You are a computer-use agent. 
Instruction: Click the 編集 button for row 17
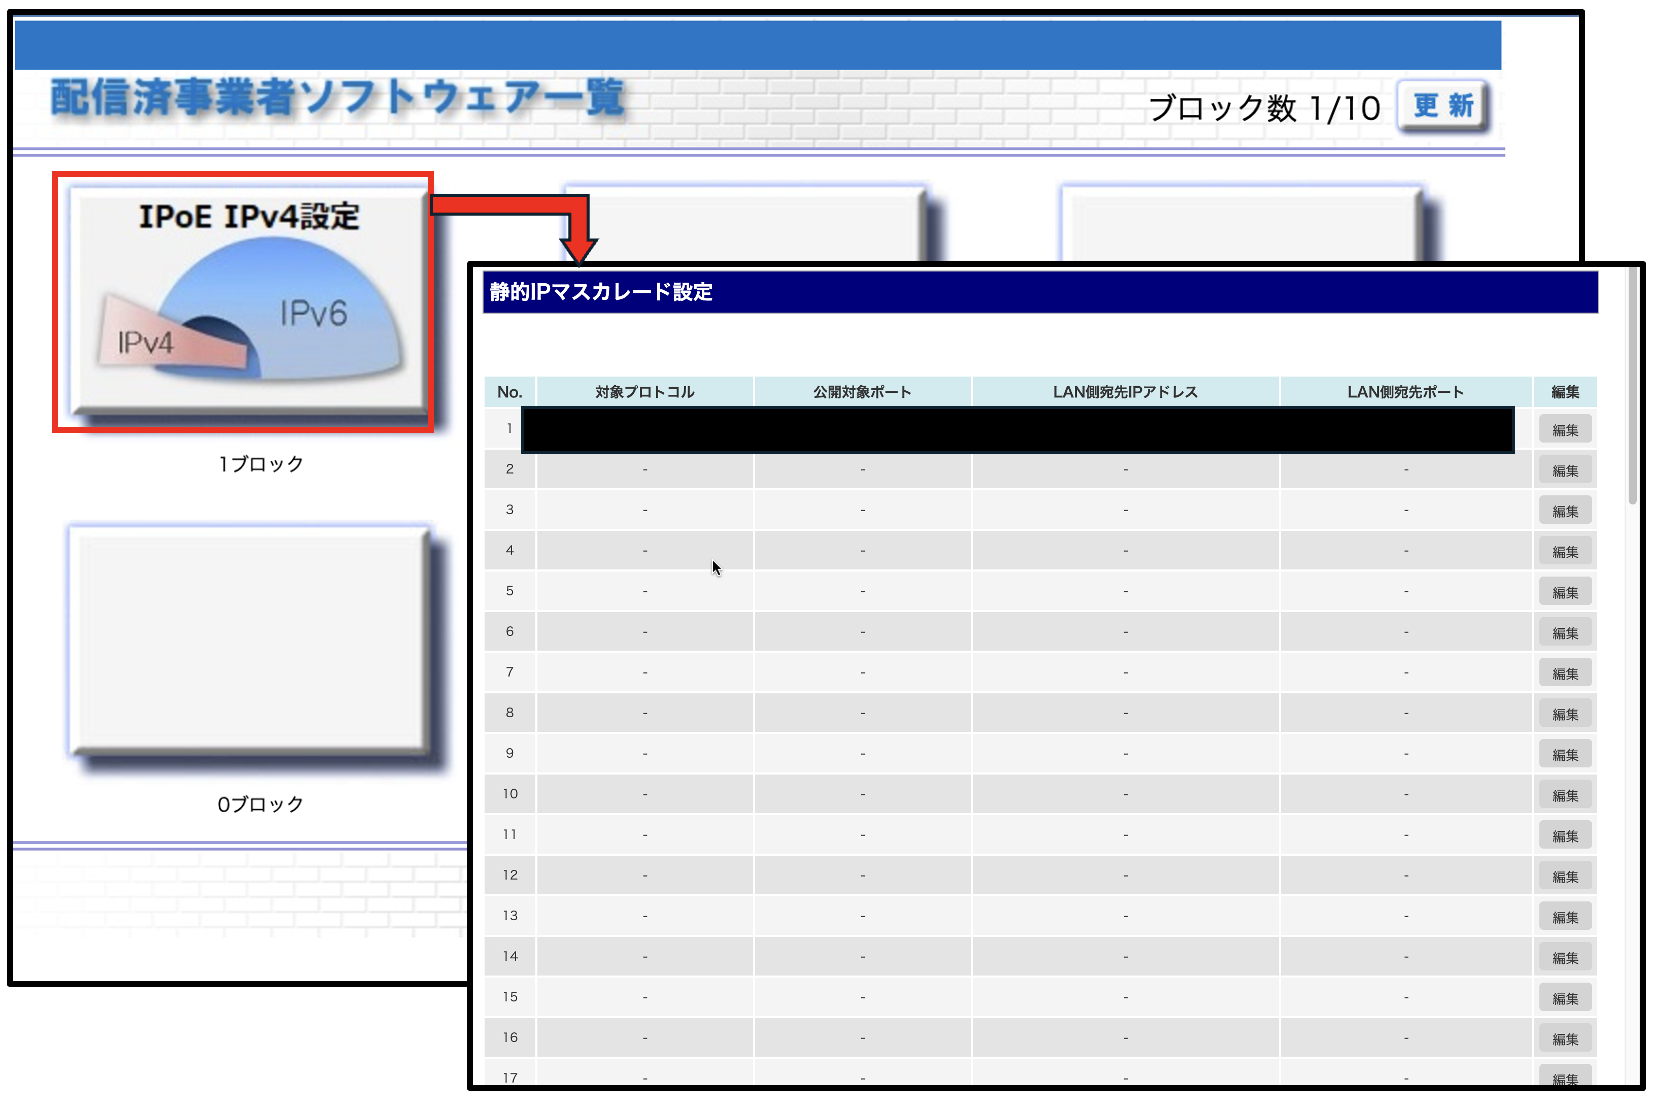pos(1565,1079)
